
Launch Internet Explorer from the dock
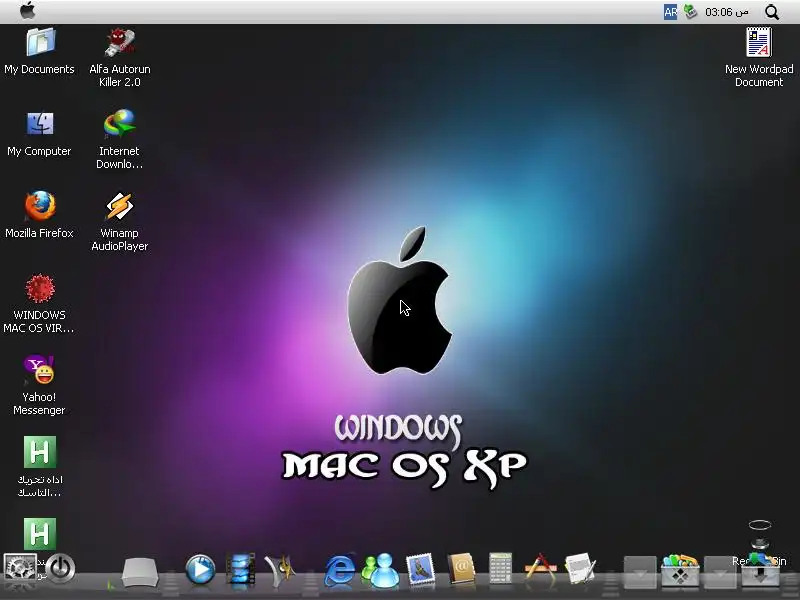pos(339,569)
